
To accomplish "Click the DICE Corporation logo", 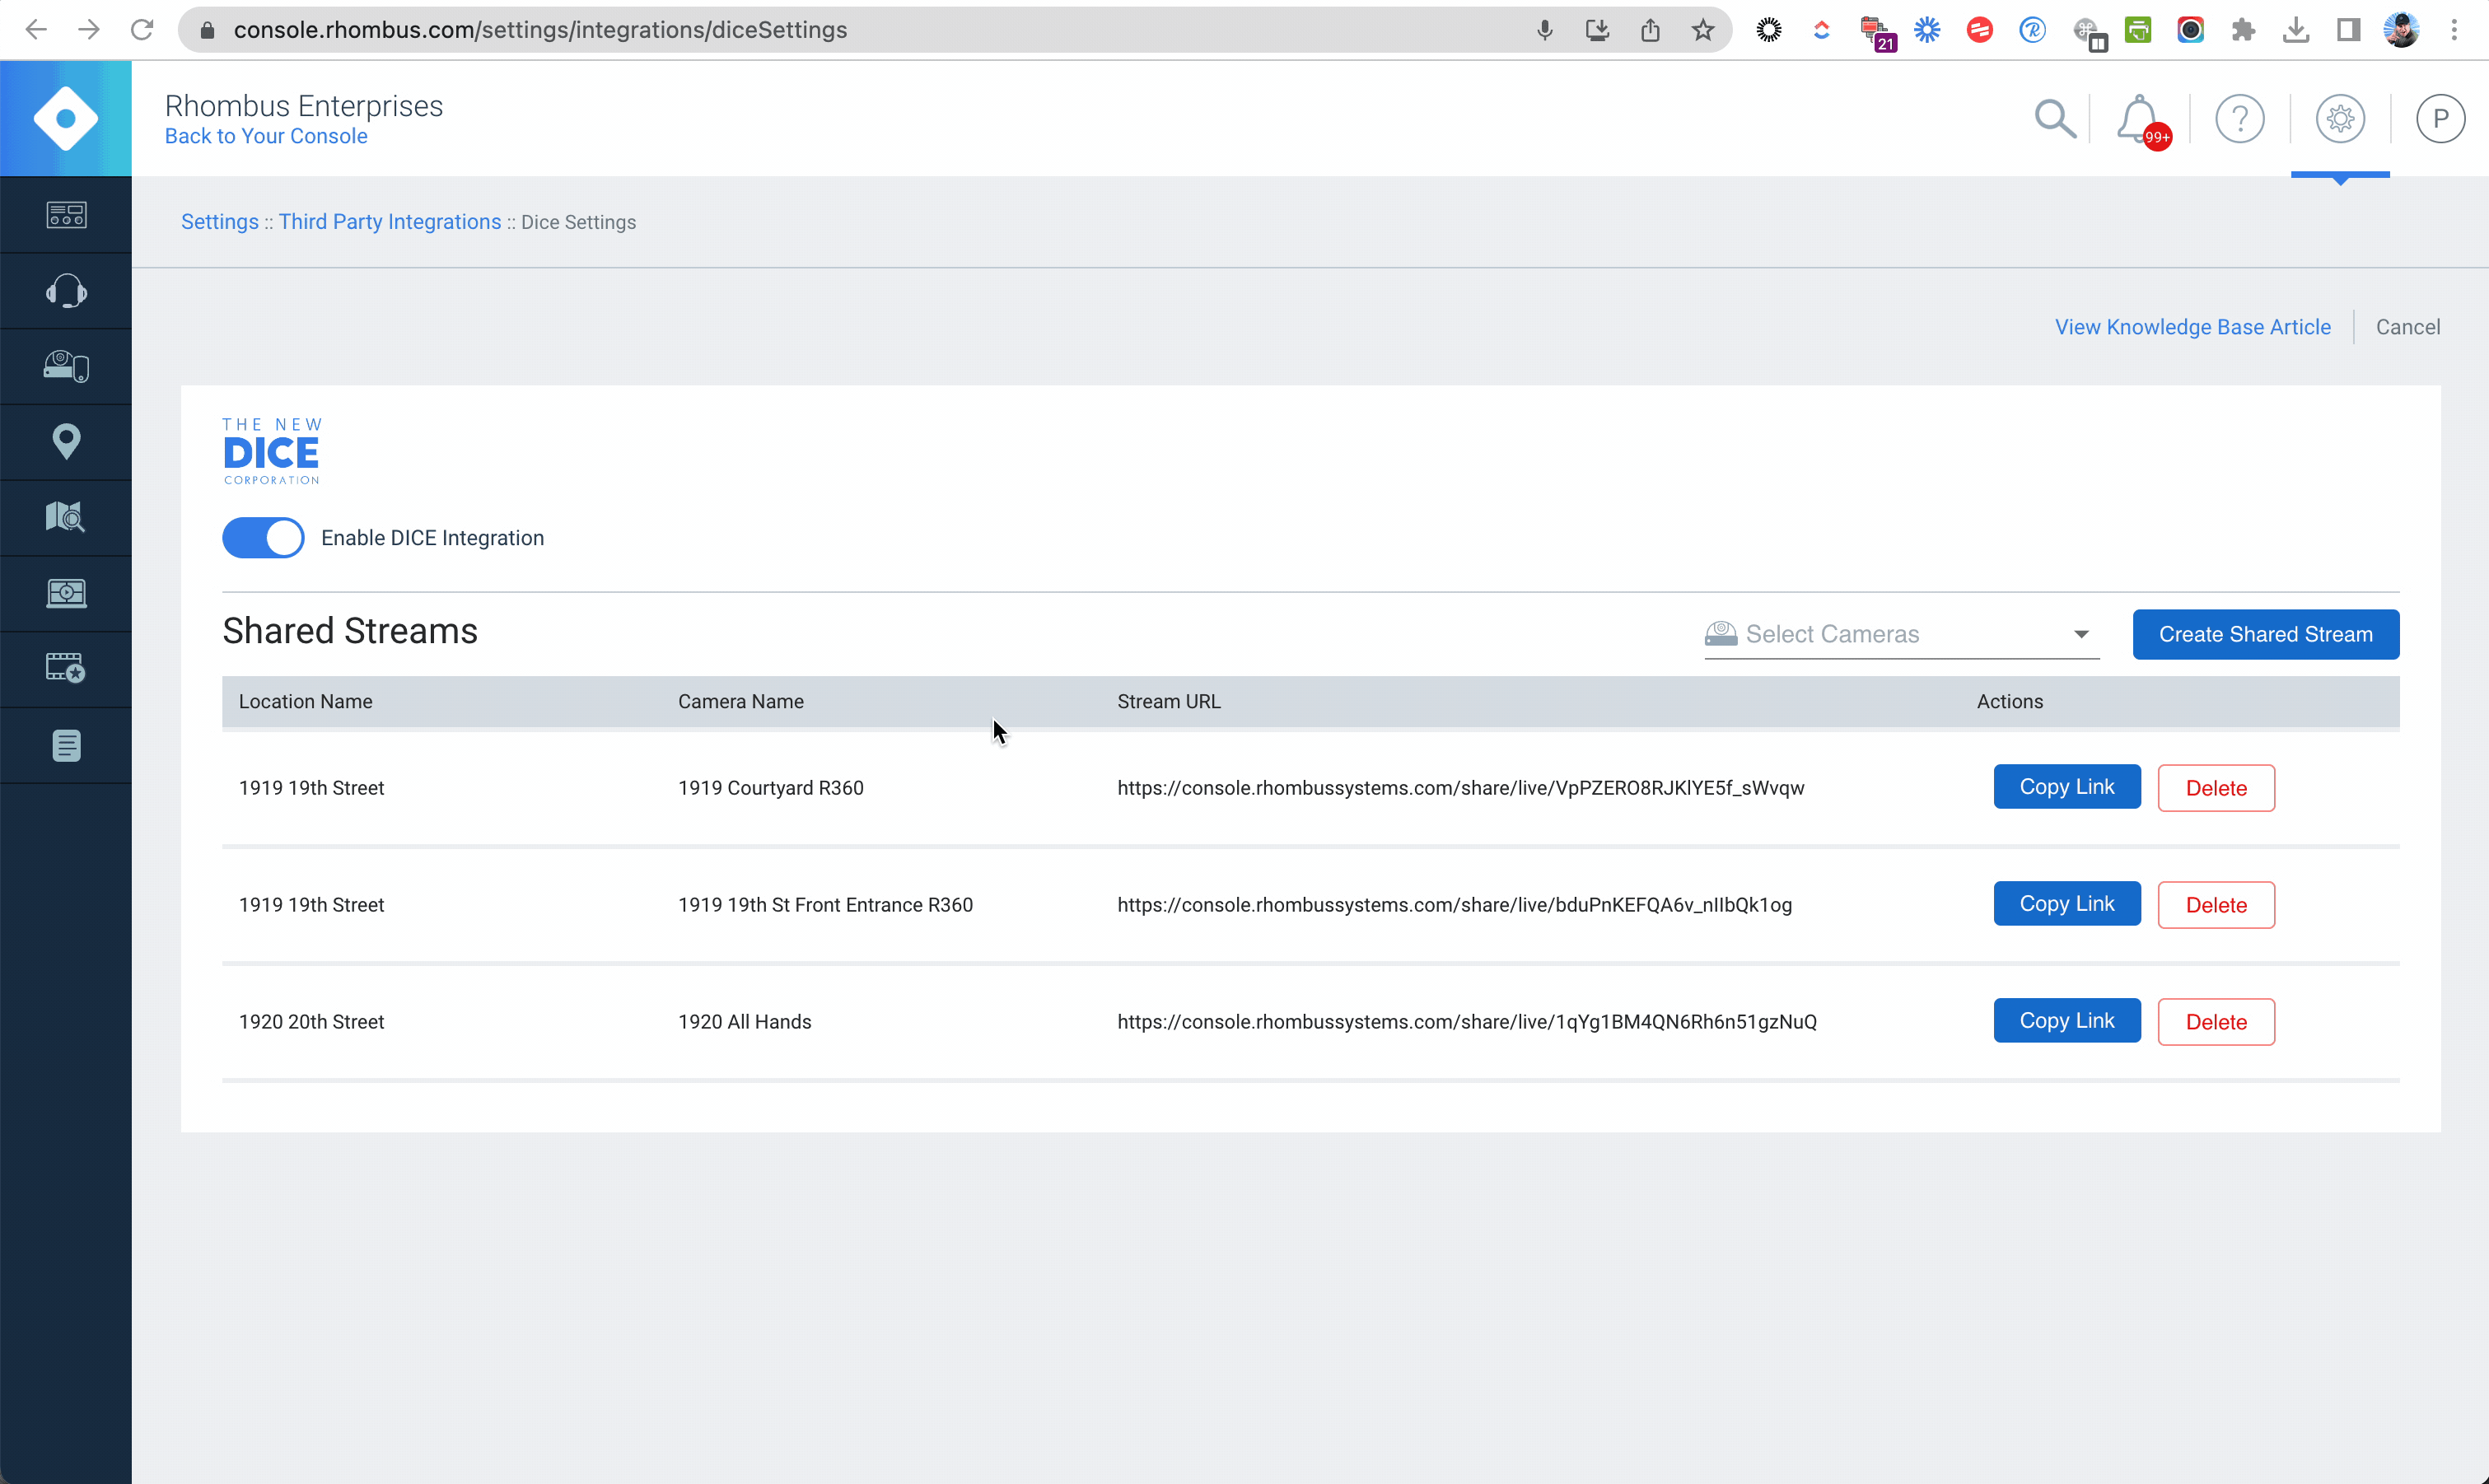I will click(272, 451).
